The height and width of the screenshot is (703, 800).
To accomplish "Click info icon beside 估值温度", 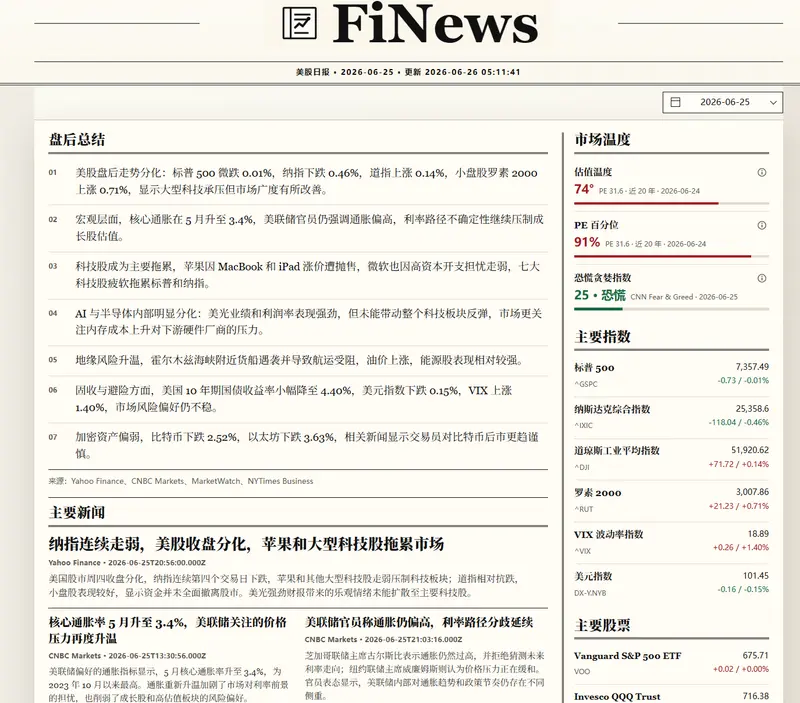I will coord(762,172).
